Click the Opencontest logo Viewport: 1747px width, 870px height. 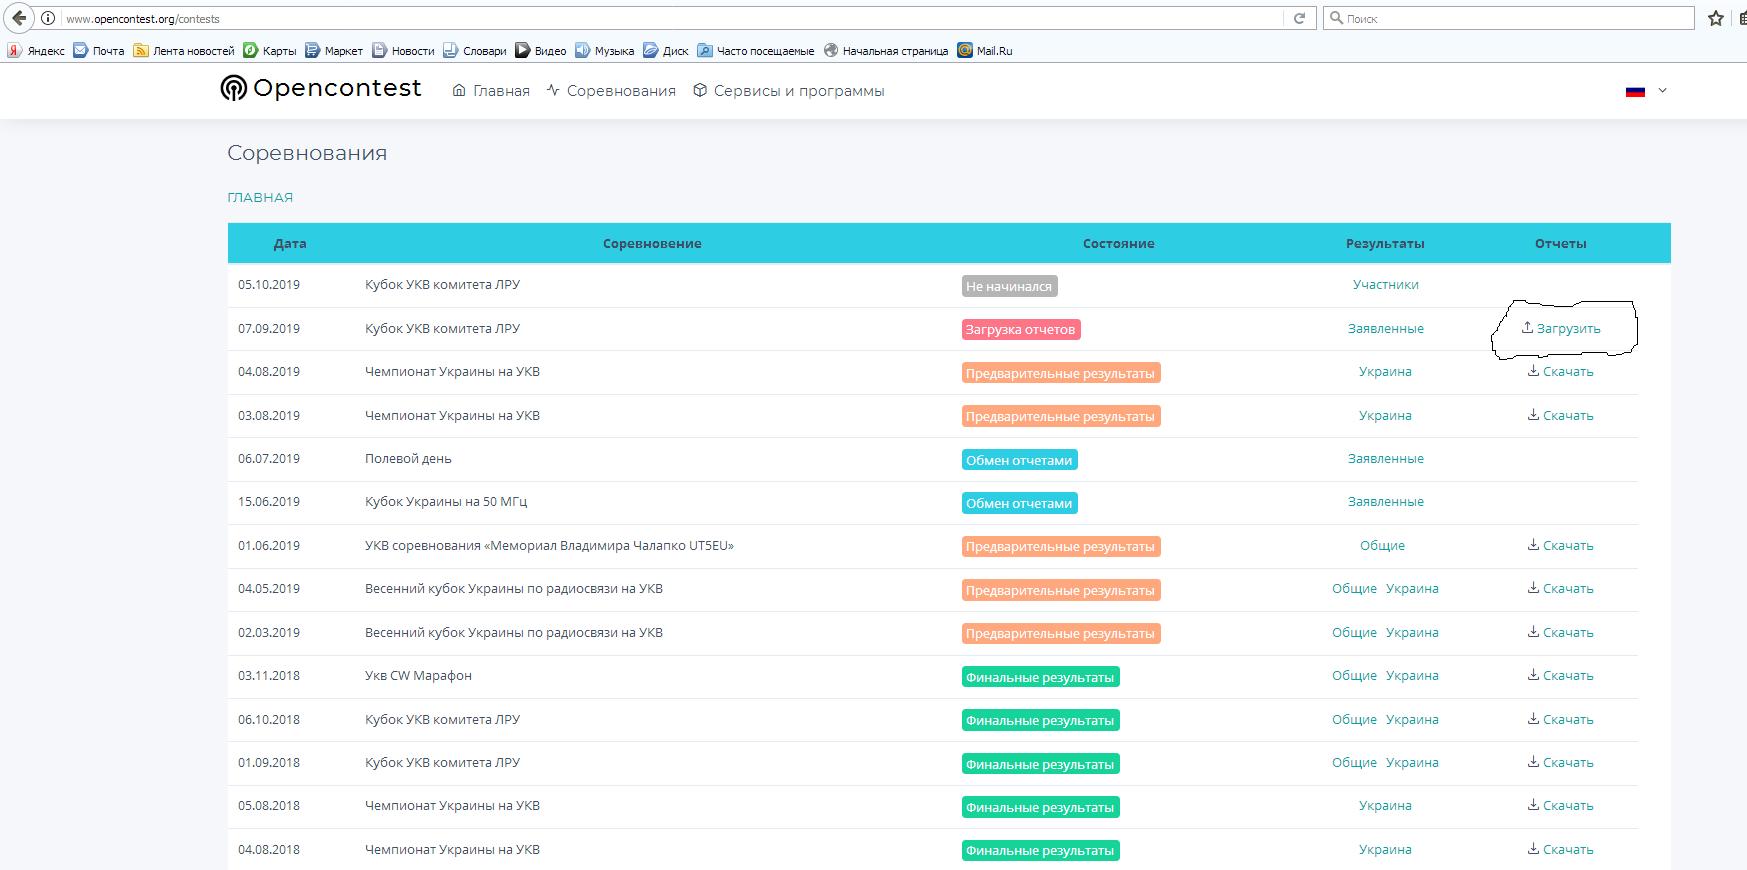pyautogui.click(x=321, y=89)
